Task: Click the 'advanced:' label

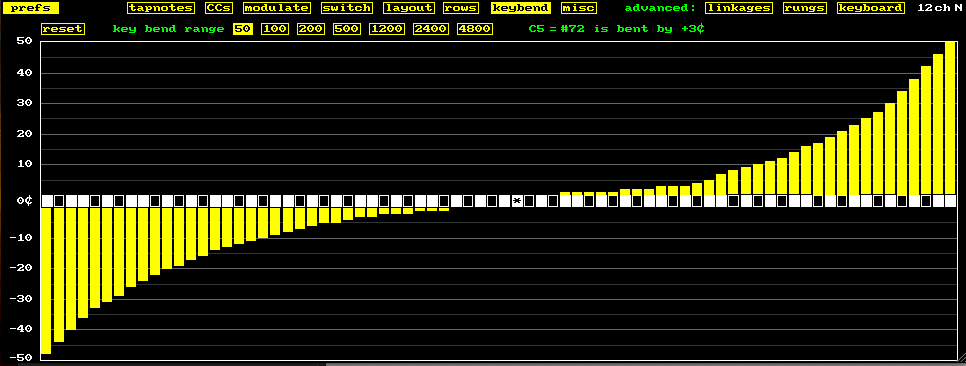Action: [x=660, y=8]
